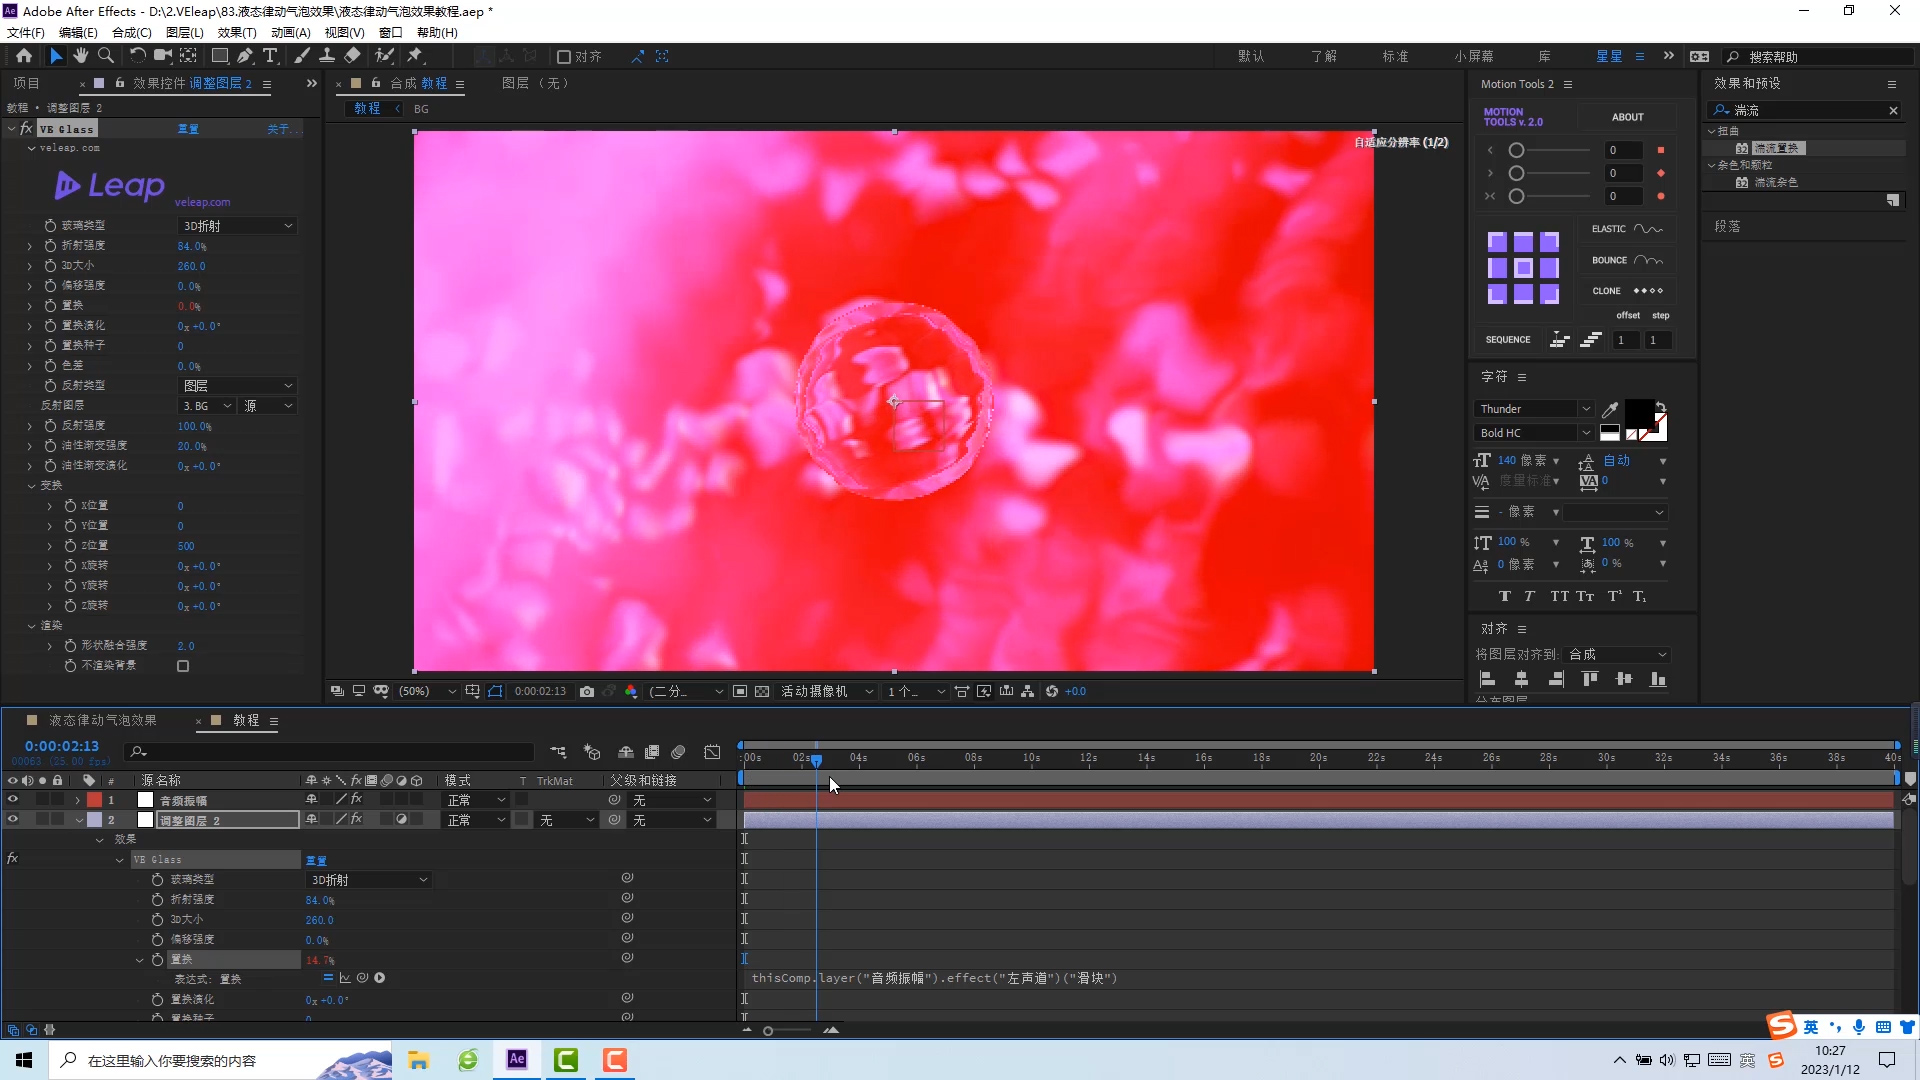
Task: Click the black fill color swatch
Action: 1638,412
